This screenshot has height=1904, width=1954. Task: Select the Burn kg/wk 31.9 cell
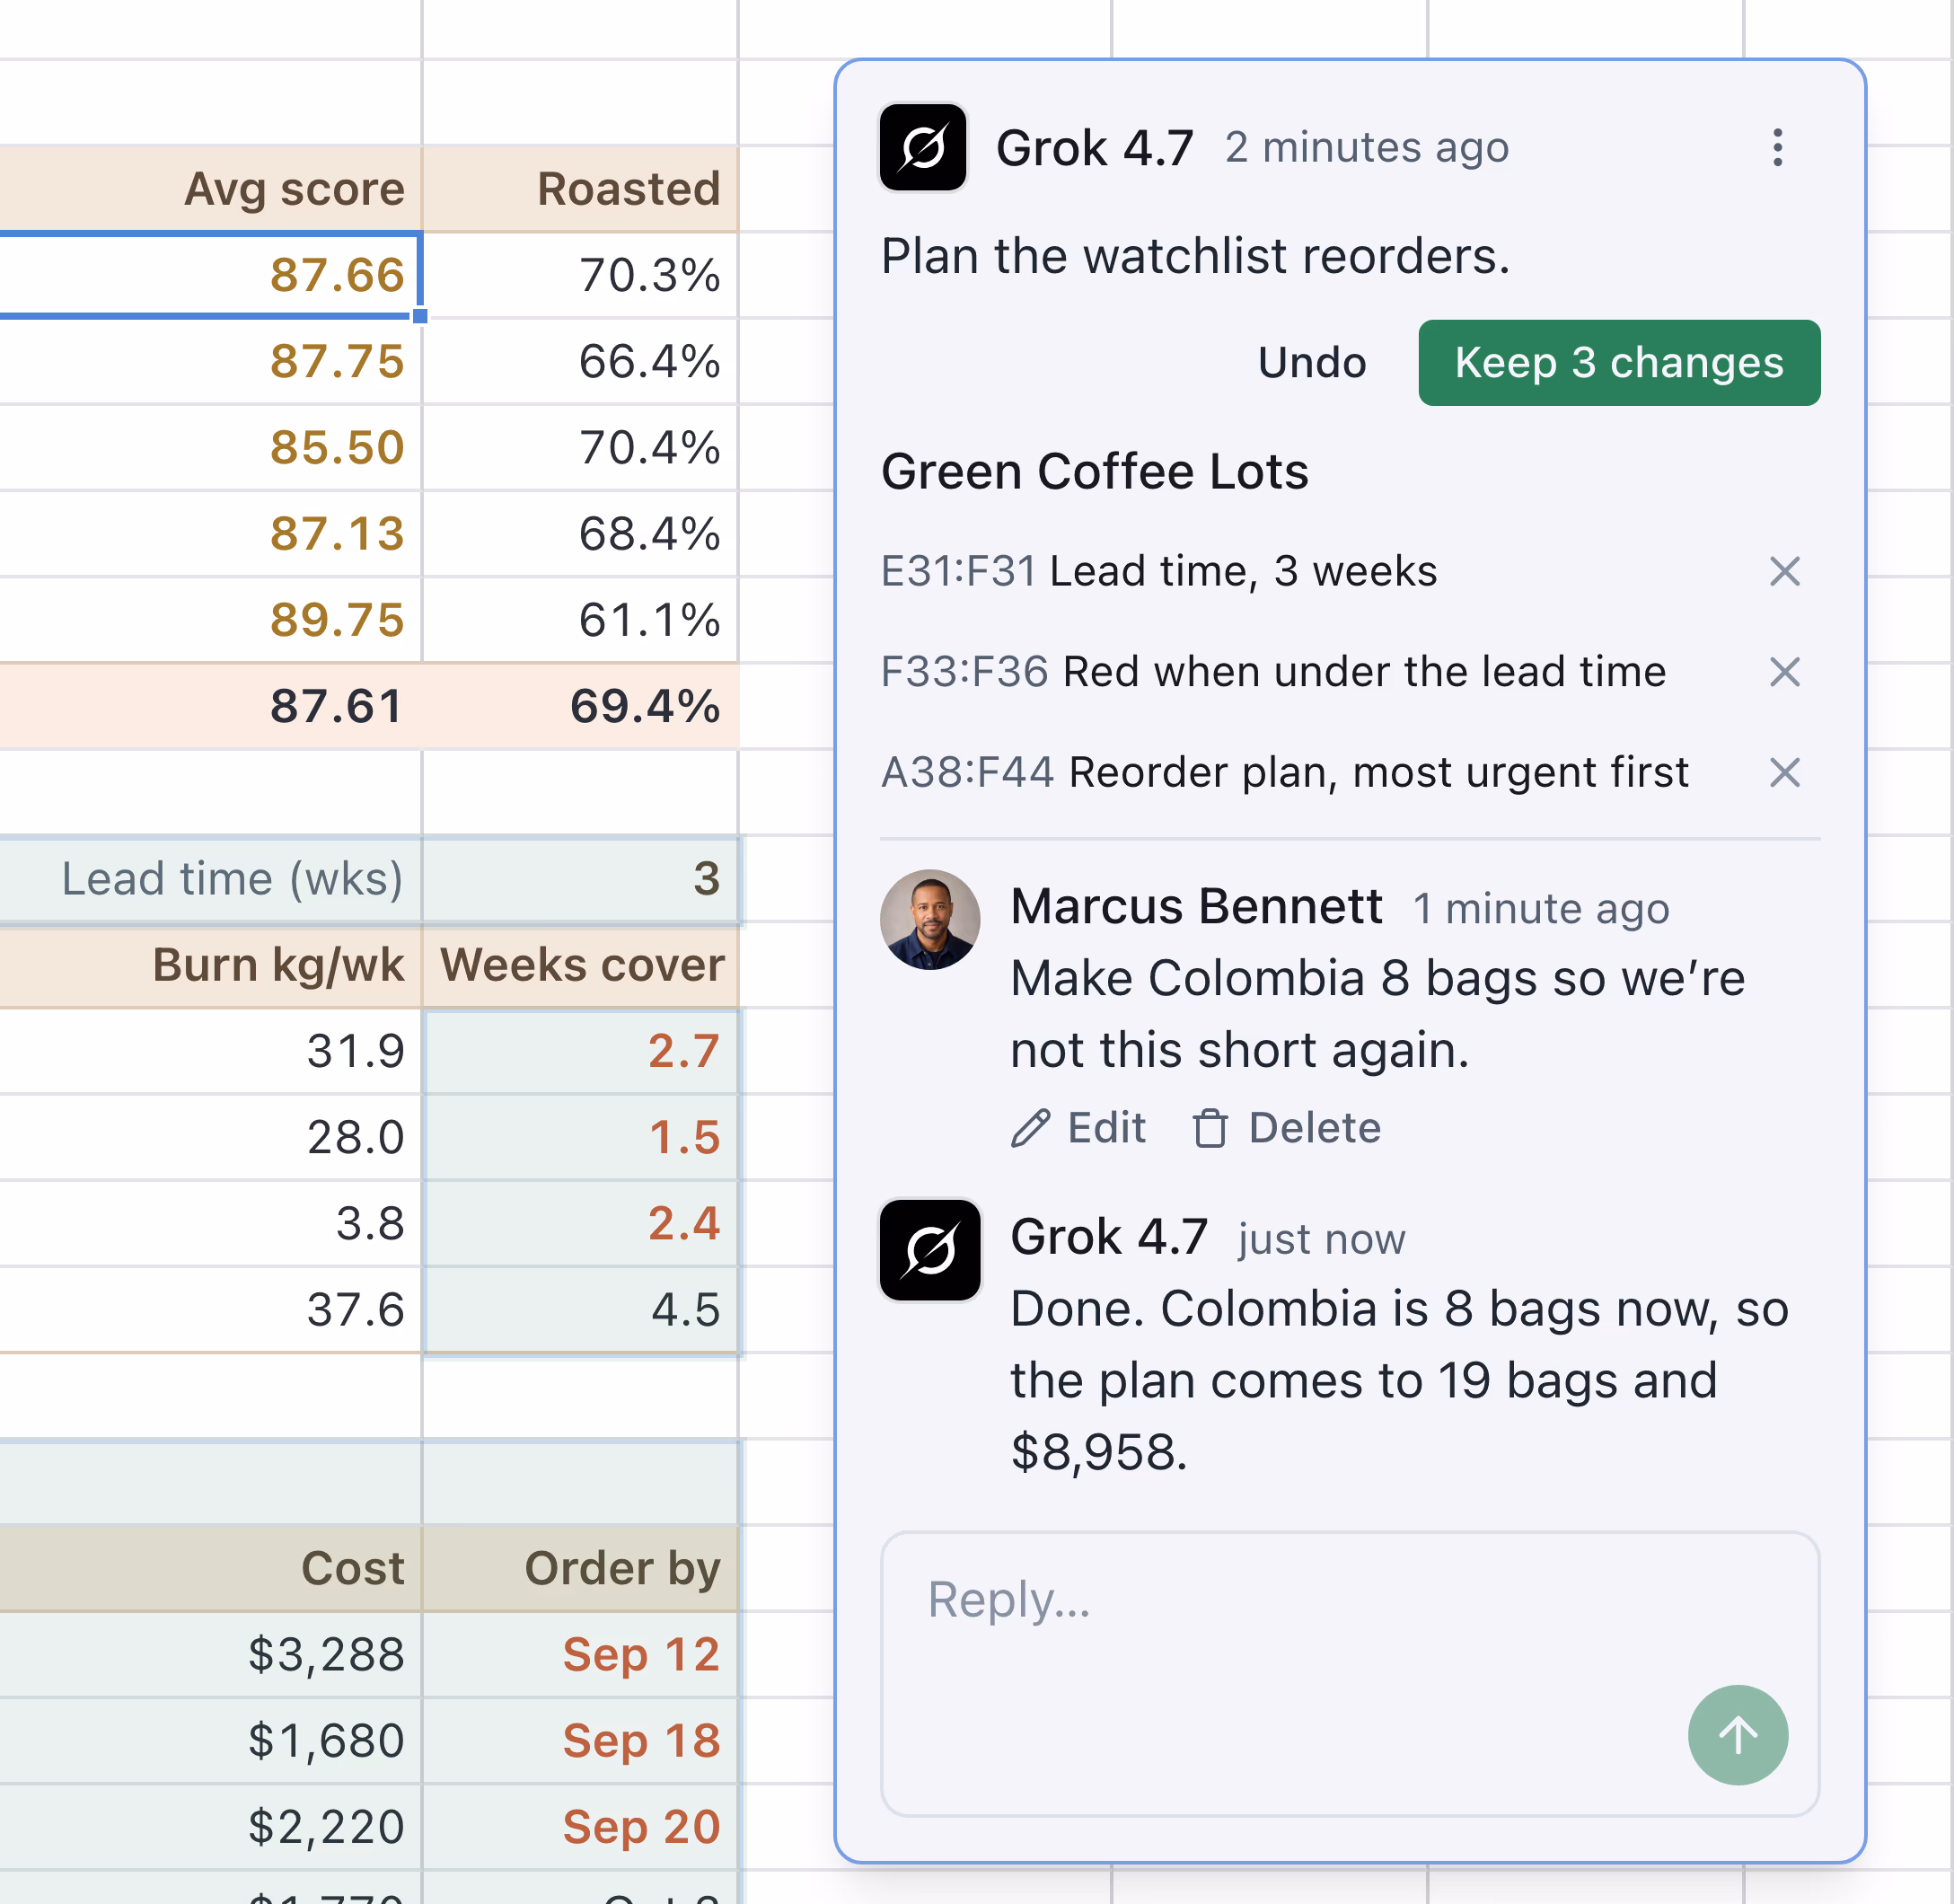pyautogui.click(x=210, y=1051)
